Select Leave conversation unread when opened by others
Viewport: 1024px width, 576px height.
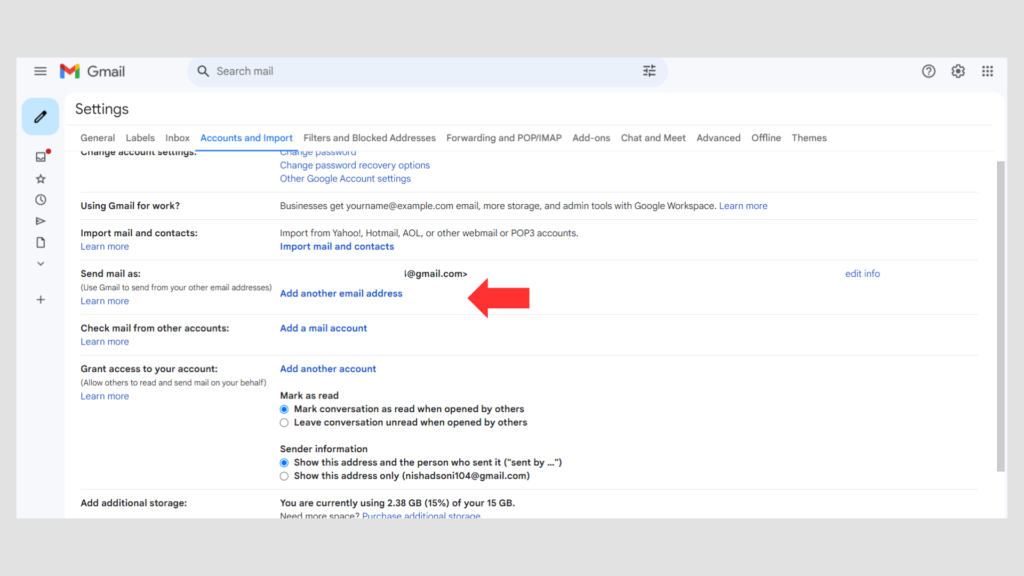(284, 423)
